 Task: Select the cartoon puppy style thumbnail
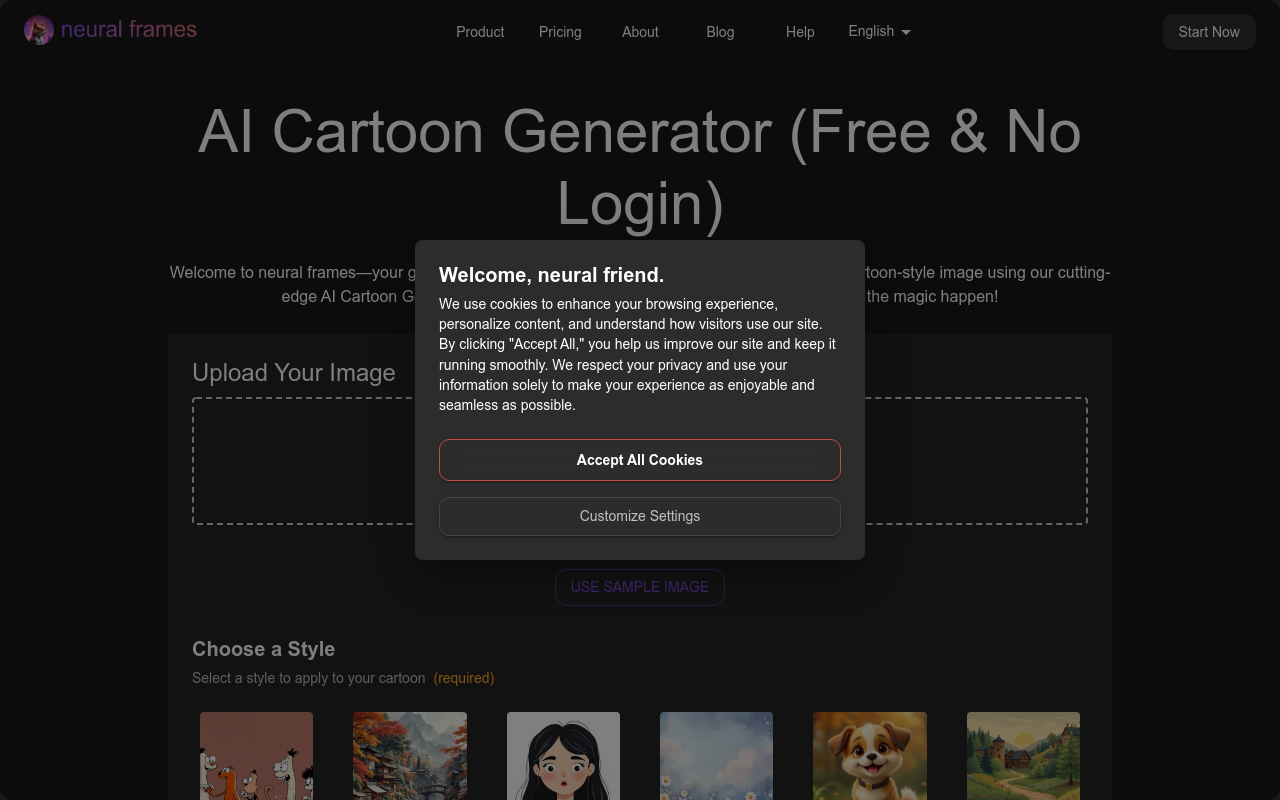click(870, 756)
